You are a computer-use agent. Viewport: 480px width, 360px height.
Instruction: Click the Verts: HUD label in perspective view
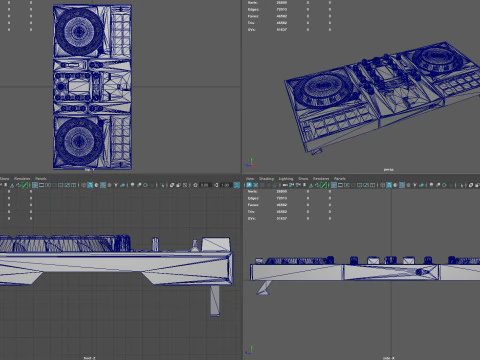[252, 3]
